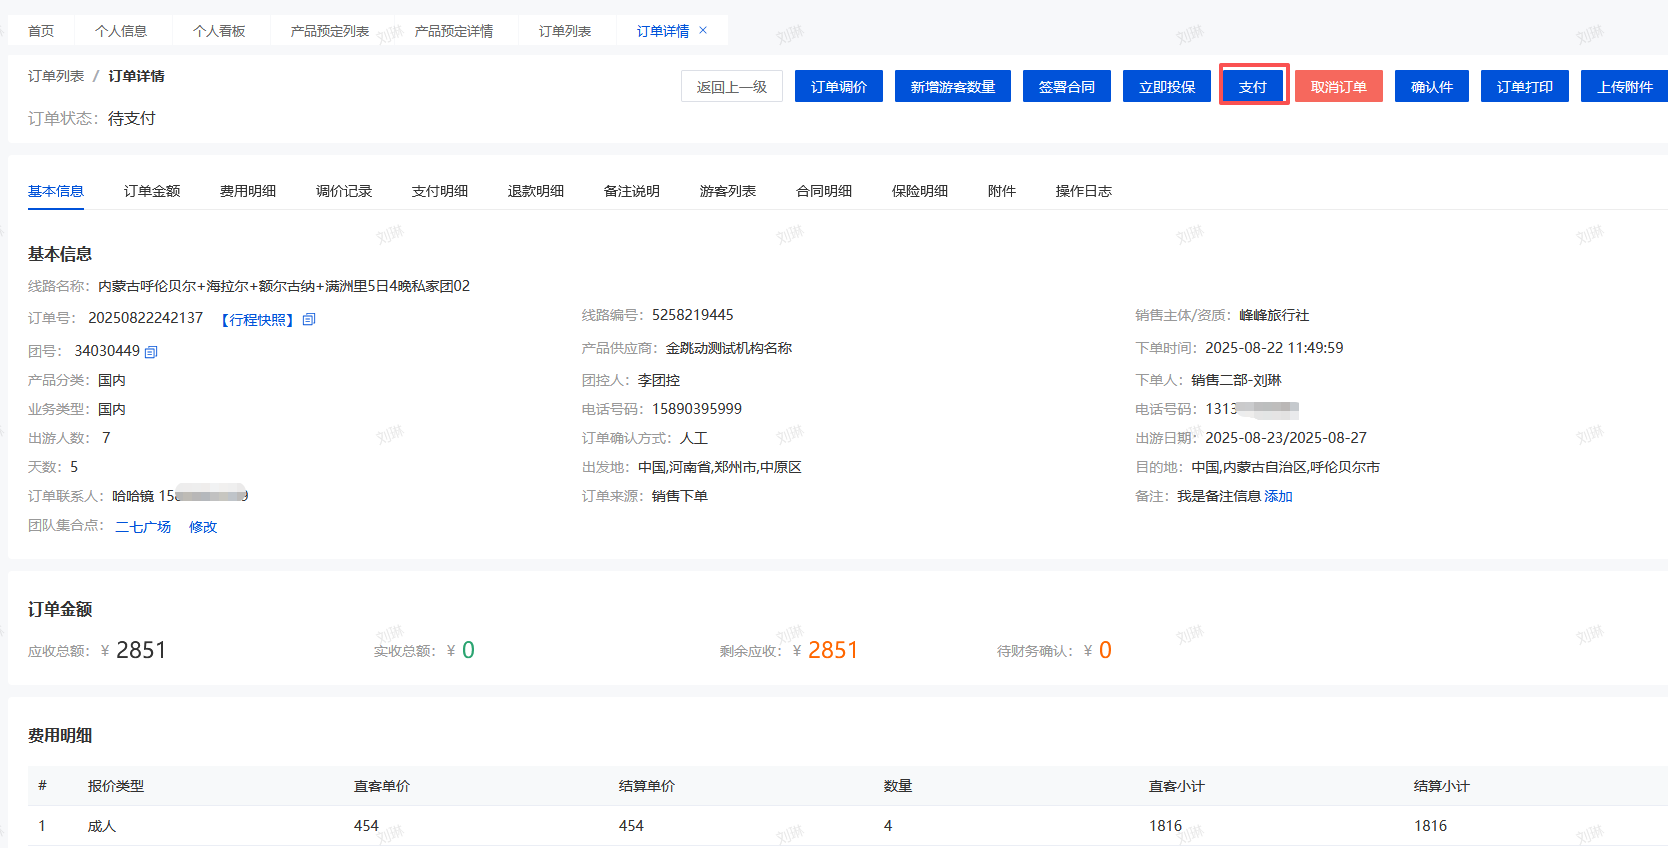This screenshot has height=848, width=1668.
Task: Select the 立即投保 button
Action: [1166, 87]
